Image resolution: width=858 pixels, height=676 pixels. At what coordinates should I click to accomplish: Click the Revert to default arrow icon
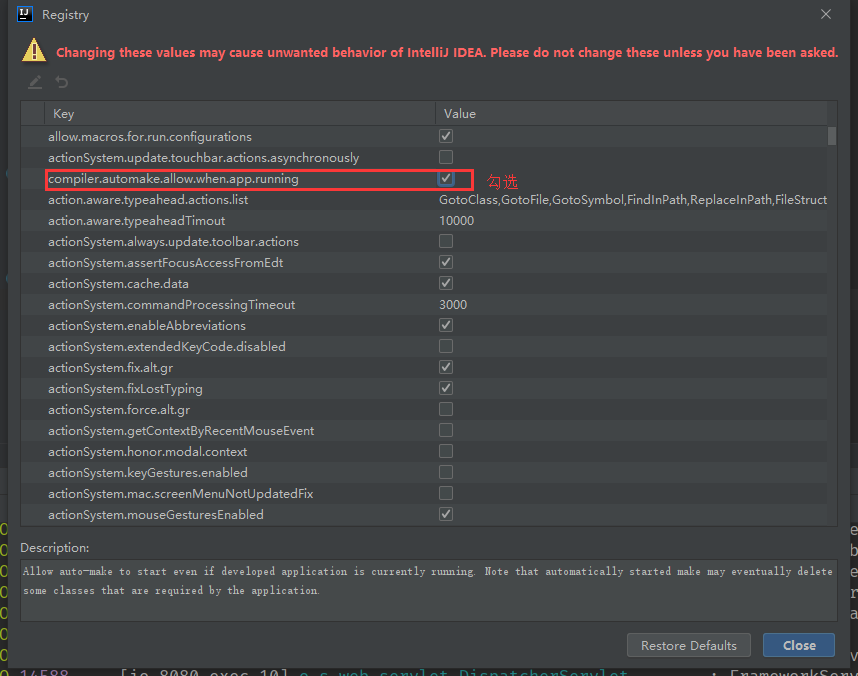pos(62,82)
